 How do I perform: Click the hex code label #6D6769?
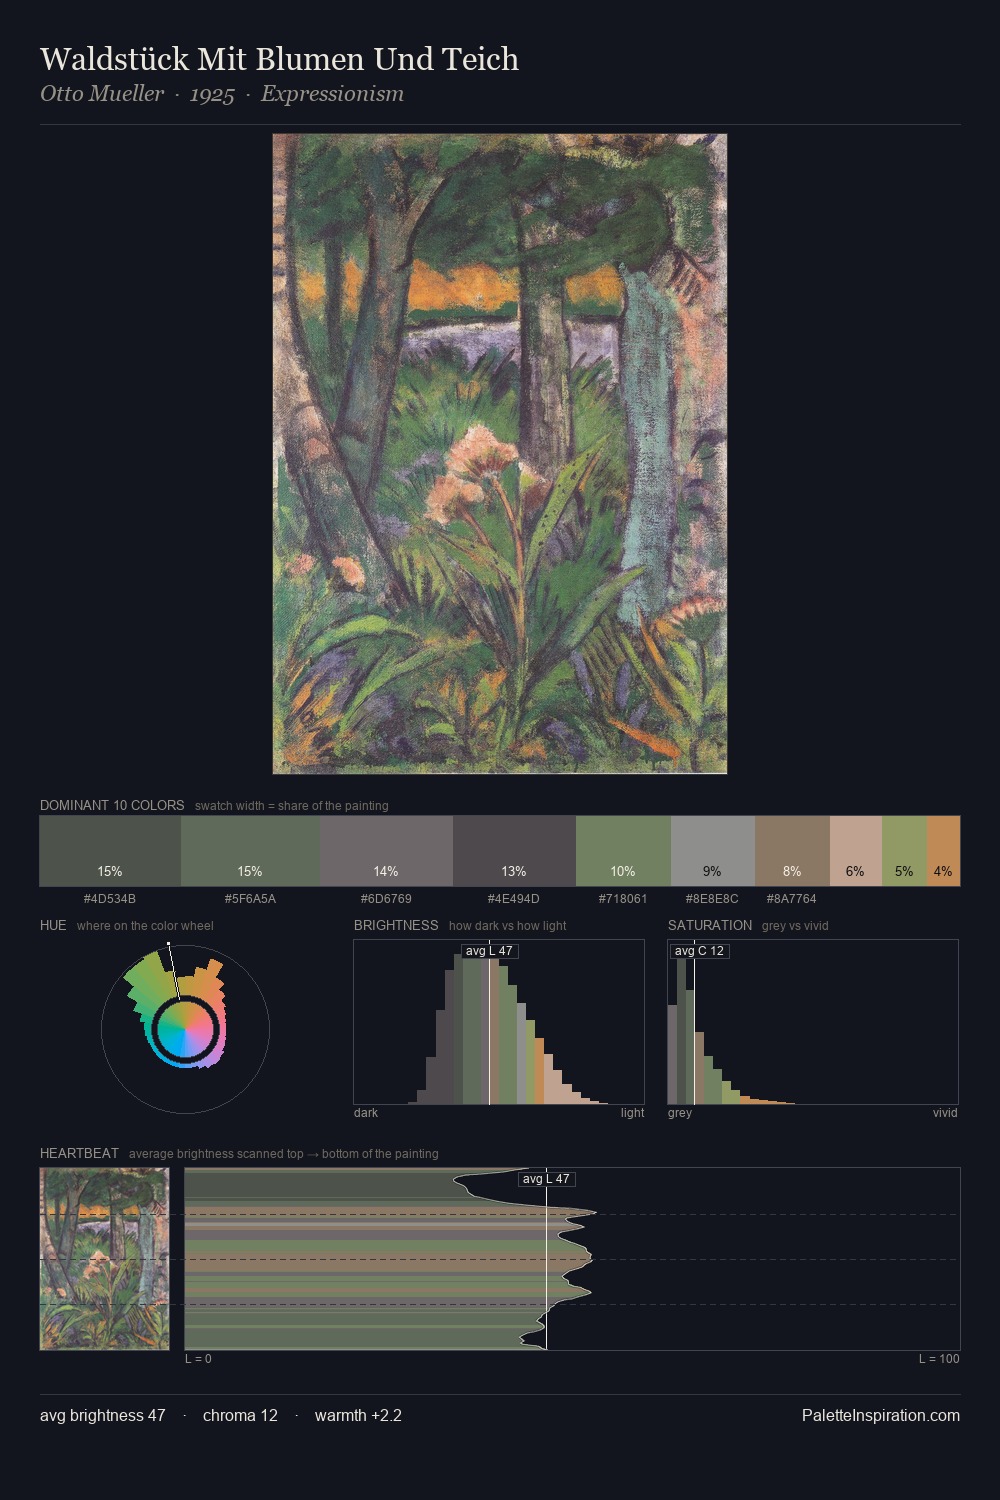[386, 899]
